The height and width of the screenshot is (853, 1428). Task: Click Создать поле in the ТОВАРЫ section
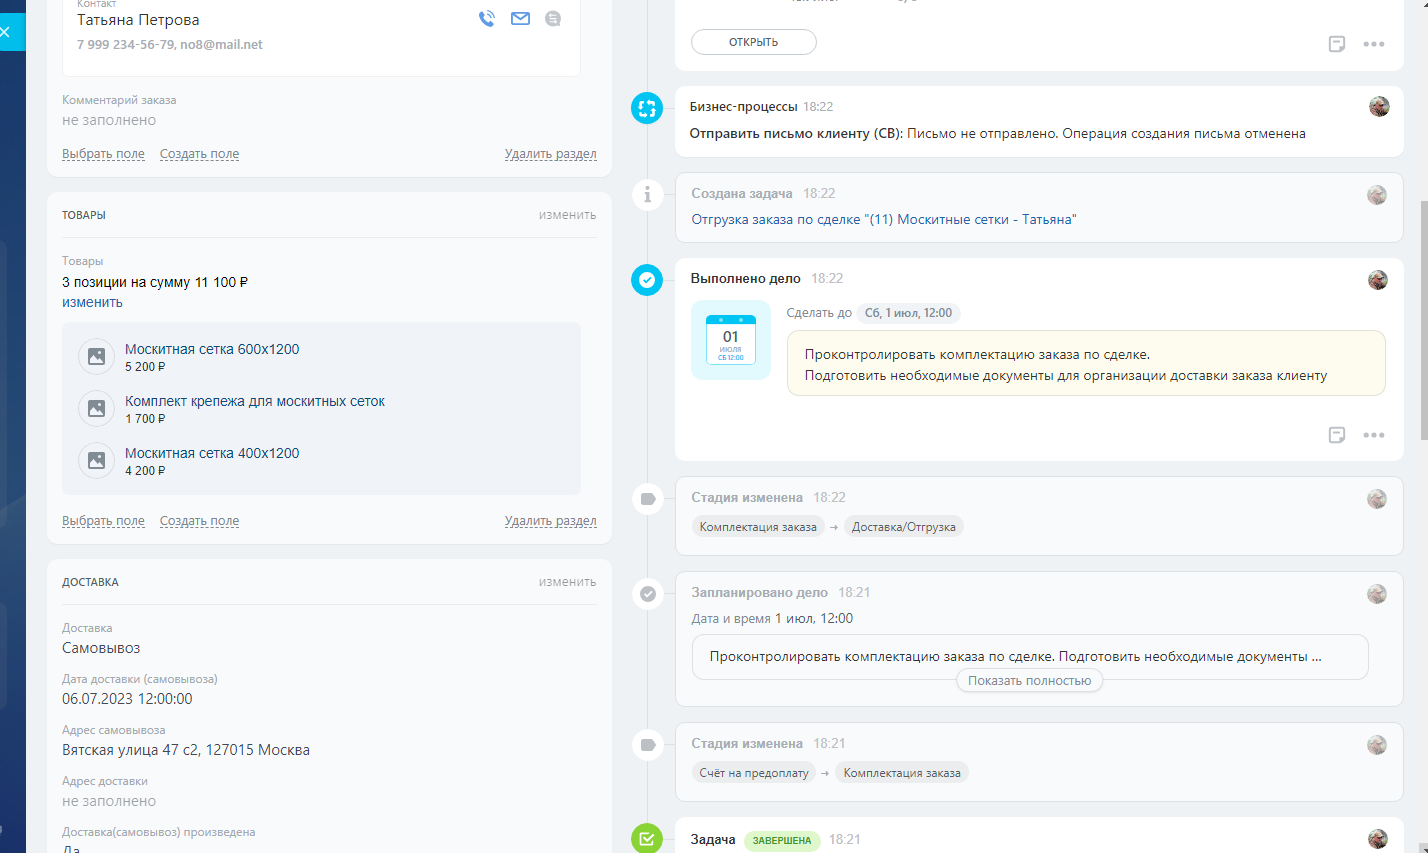[199, 521]
